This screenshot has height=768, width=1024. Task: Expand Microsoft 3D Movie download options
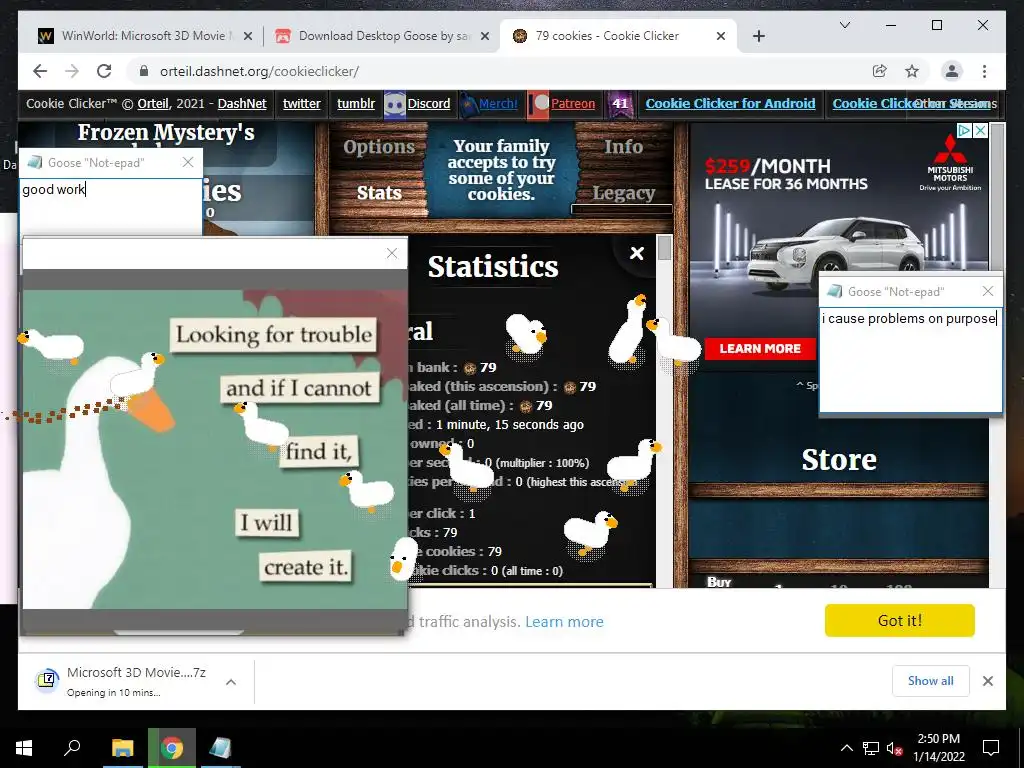(231, 682)
